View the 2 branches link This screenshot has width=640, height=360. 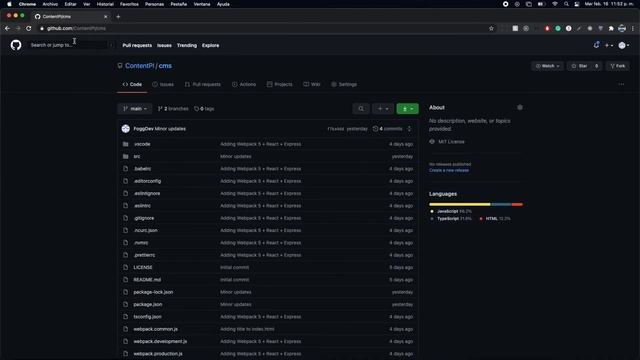[x=173, y=109]
